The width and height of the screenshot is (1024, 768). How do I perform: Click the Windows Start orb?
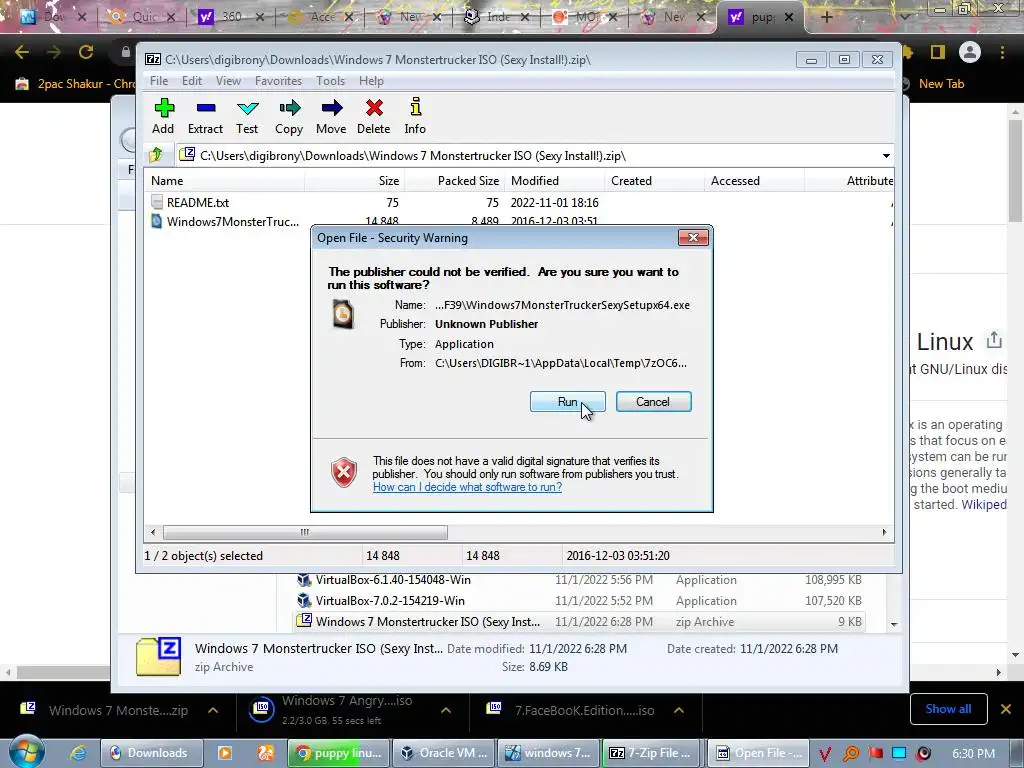click(x=26, y=752)
